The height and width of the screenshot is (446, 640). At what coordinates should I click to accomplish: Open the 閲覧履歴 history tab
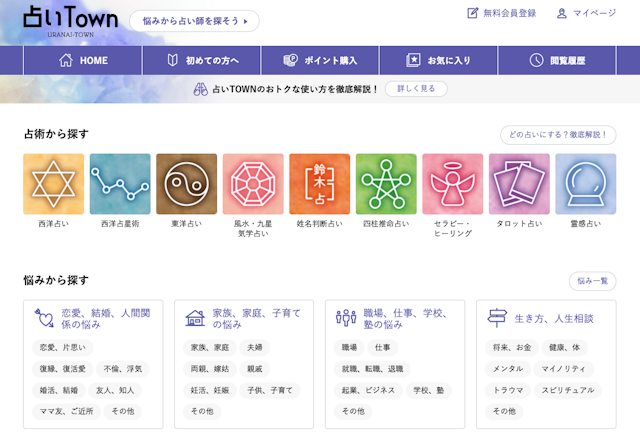(x=558, y=60)
